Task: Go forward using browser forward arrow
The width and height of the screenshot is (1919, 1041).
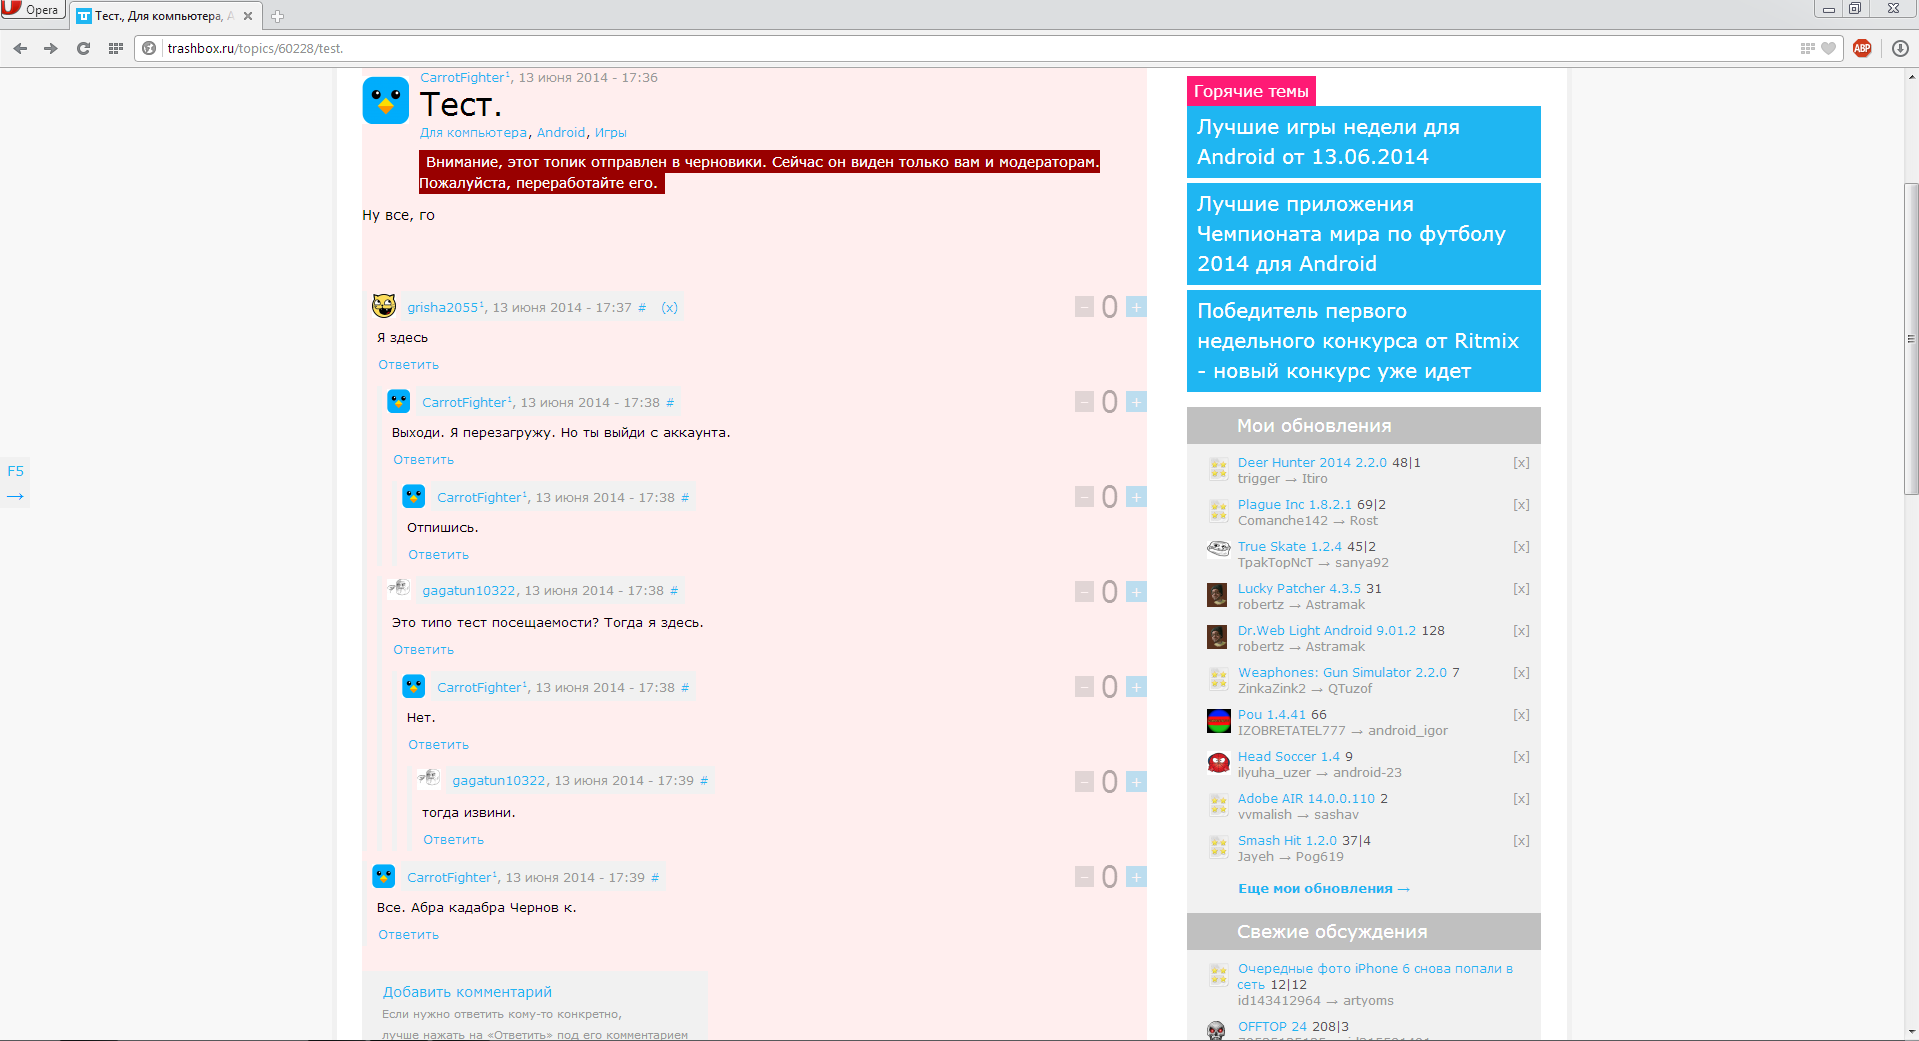Action: pos(50,48)
